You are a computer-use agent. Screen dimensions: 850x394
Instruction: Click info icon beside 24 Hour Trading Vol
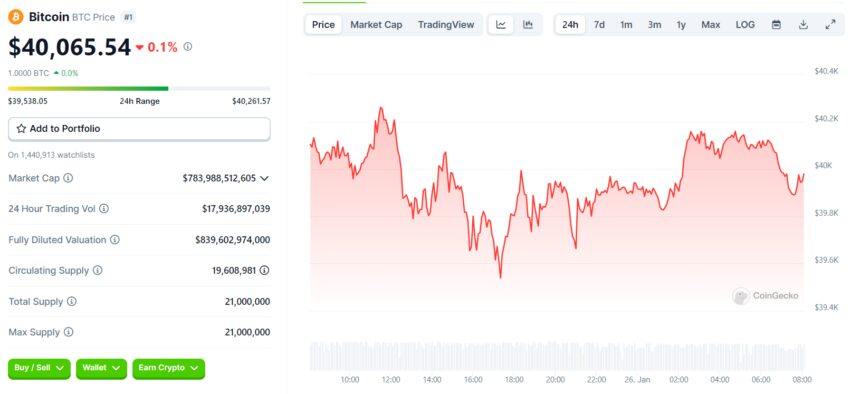click(104, 209)
